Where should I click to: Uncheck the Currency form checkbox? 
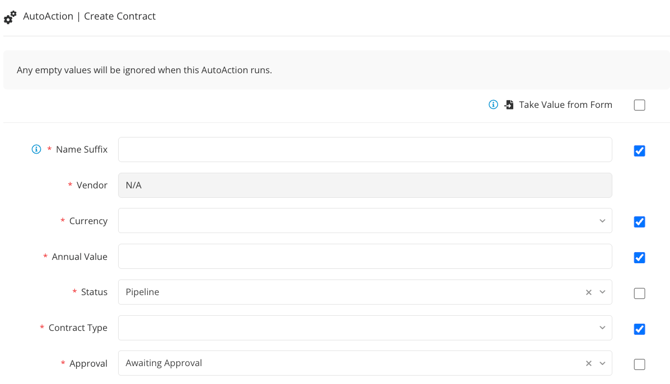pos(639,222)
